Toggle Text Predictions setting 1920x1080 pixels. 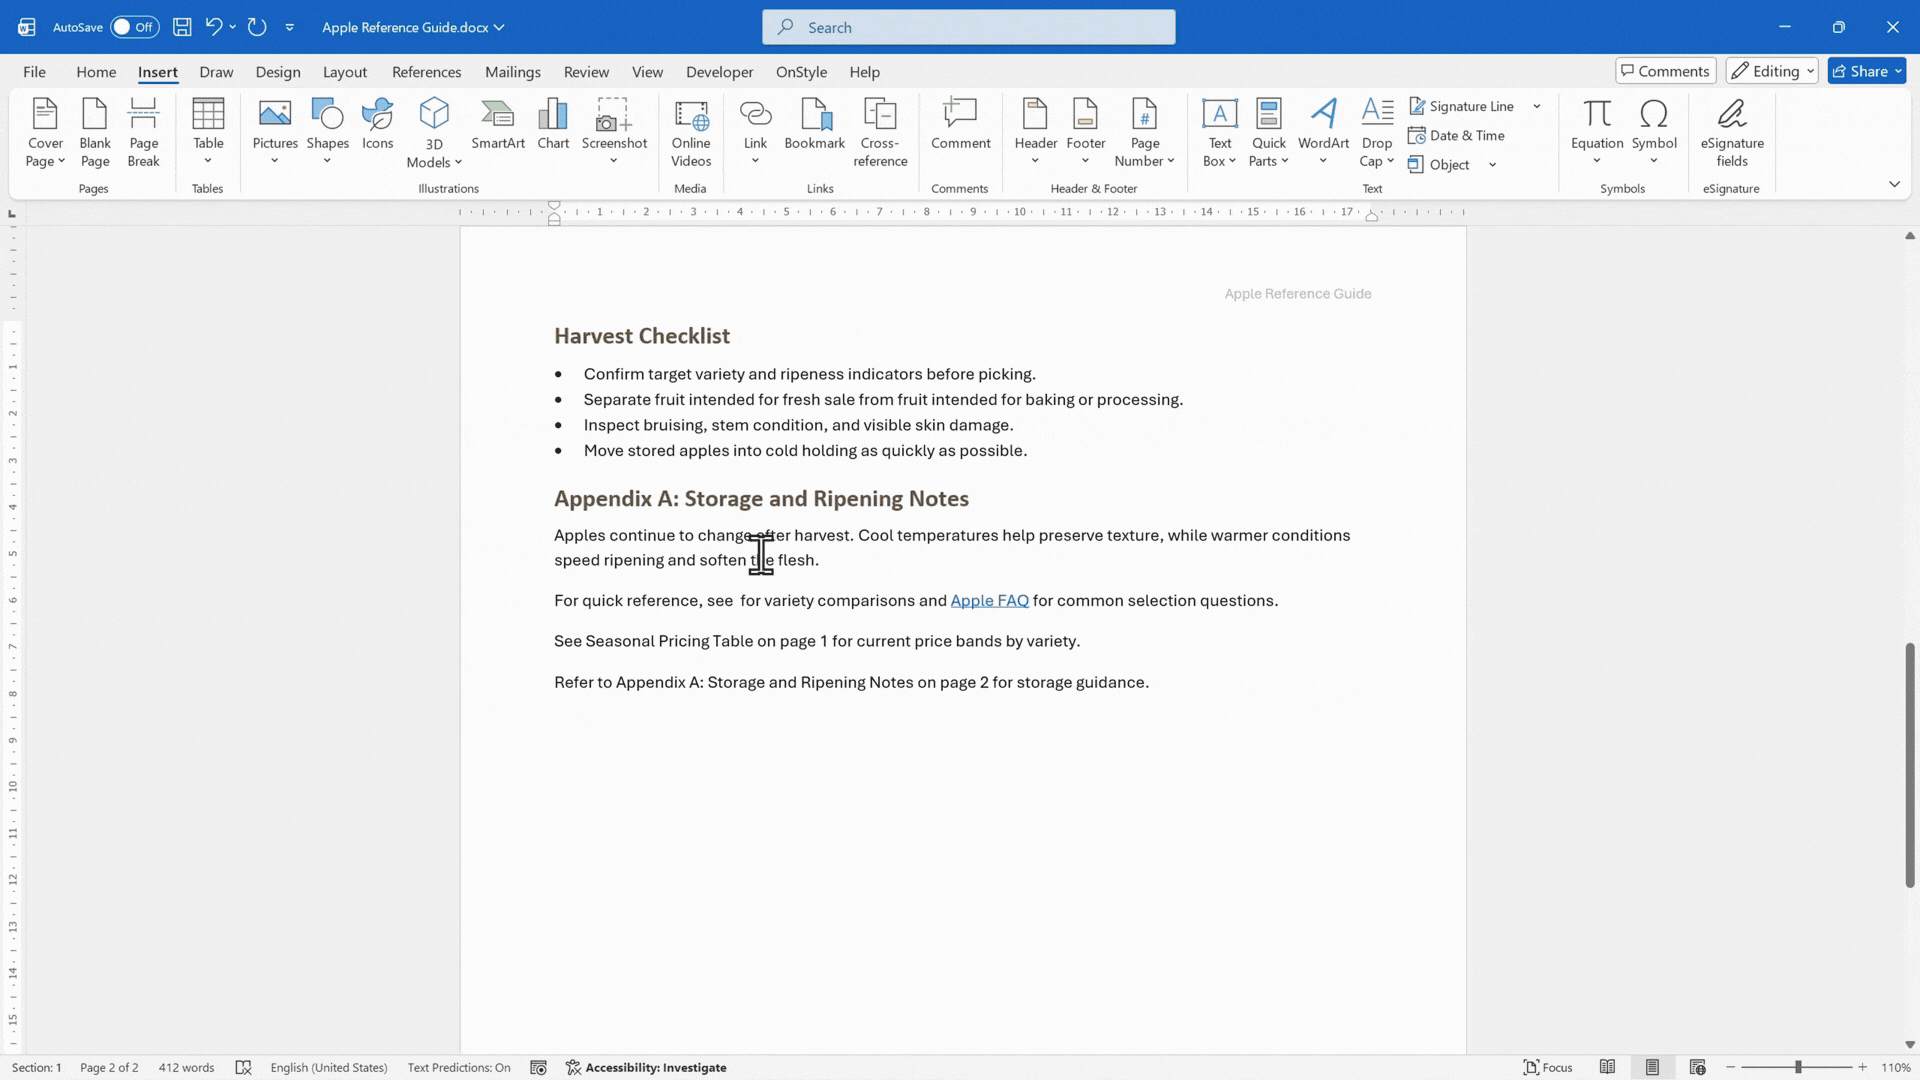(x=459, y=1067)
